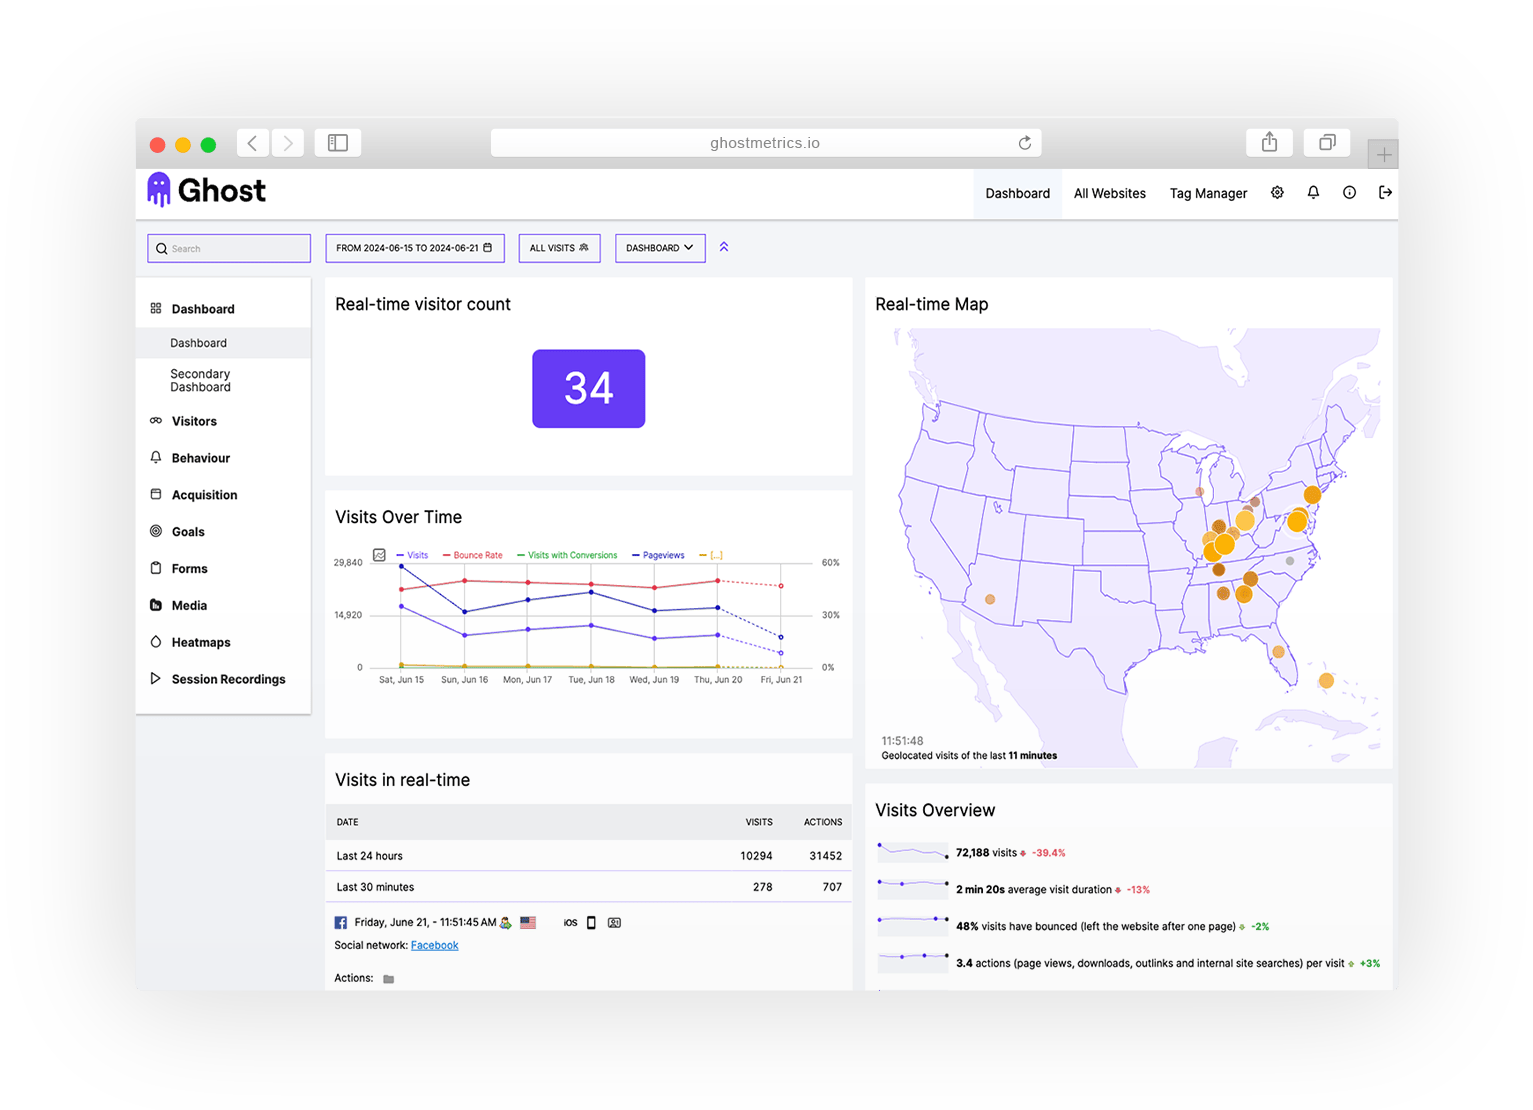
Task: Open settings via the gear icon
Action: [x=1277, y=192]
